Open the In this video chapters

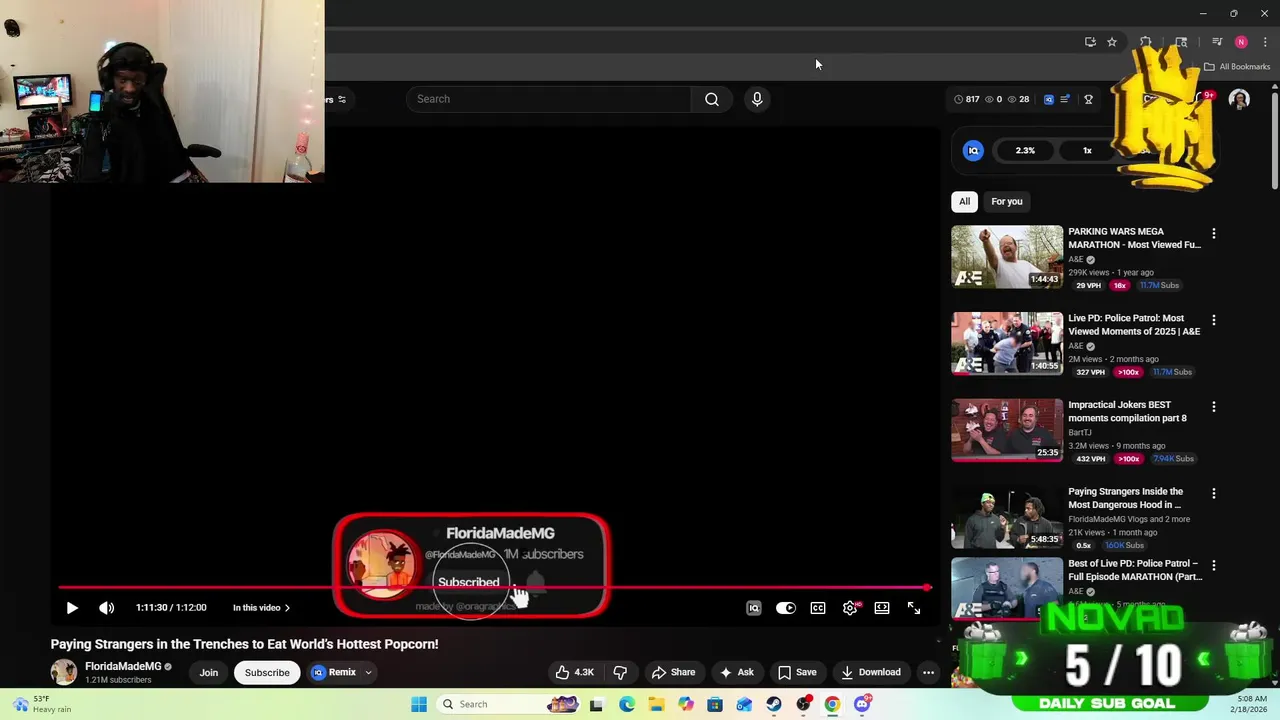pyautogui.click(x=261, y=608)
